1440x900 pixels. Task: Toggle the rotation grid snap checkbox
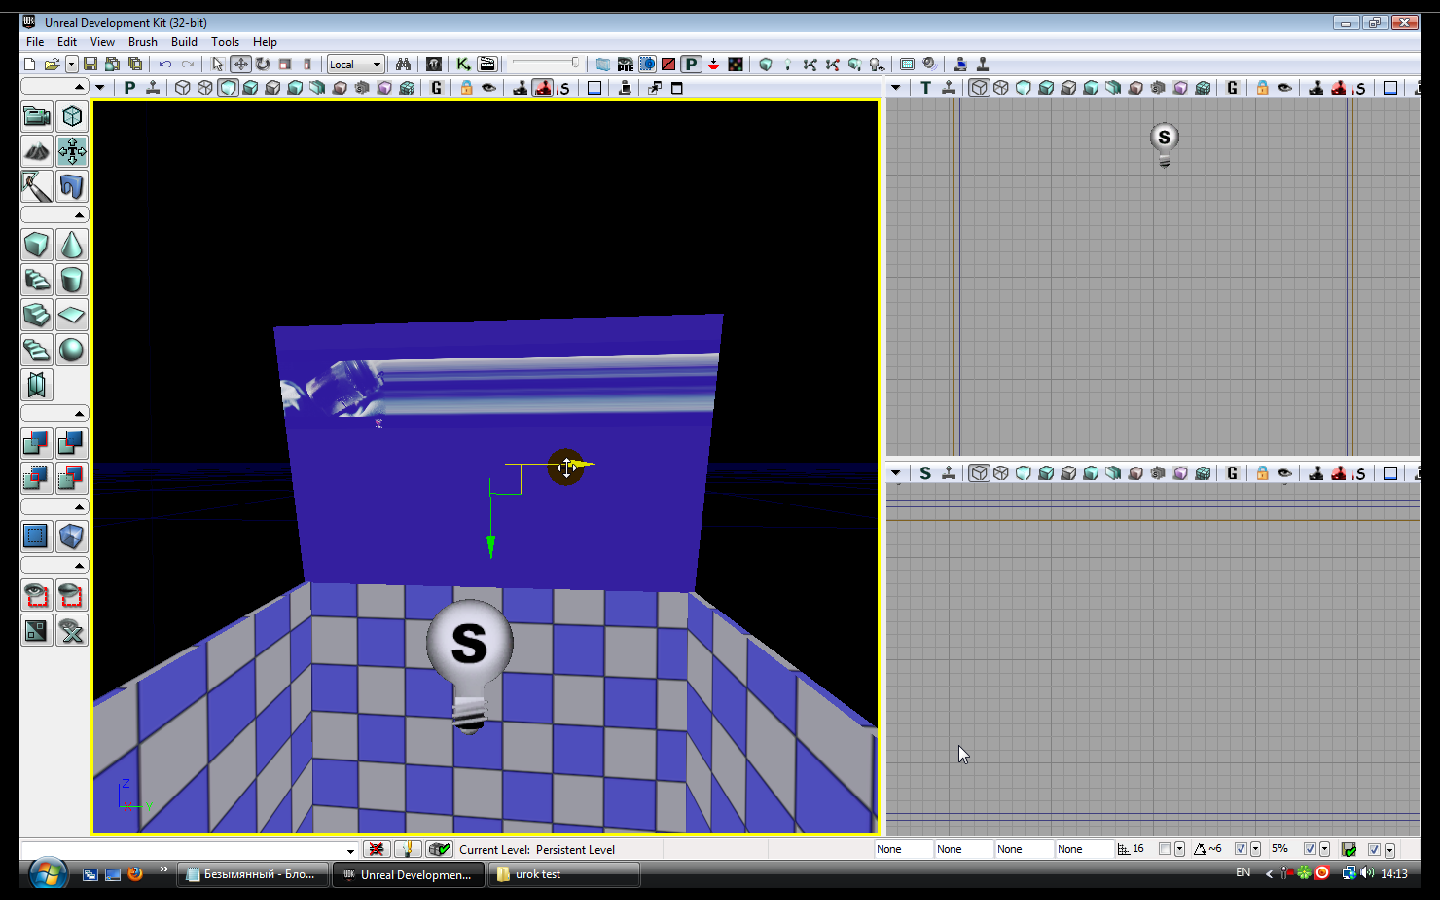(x=1241, y=849)
